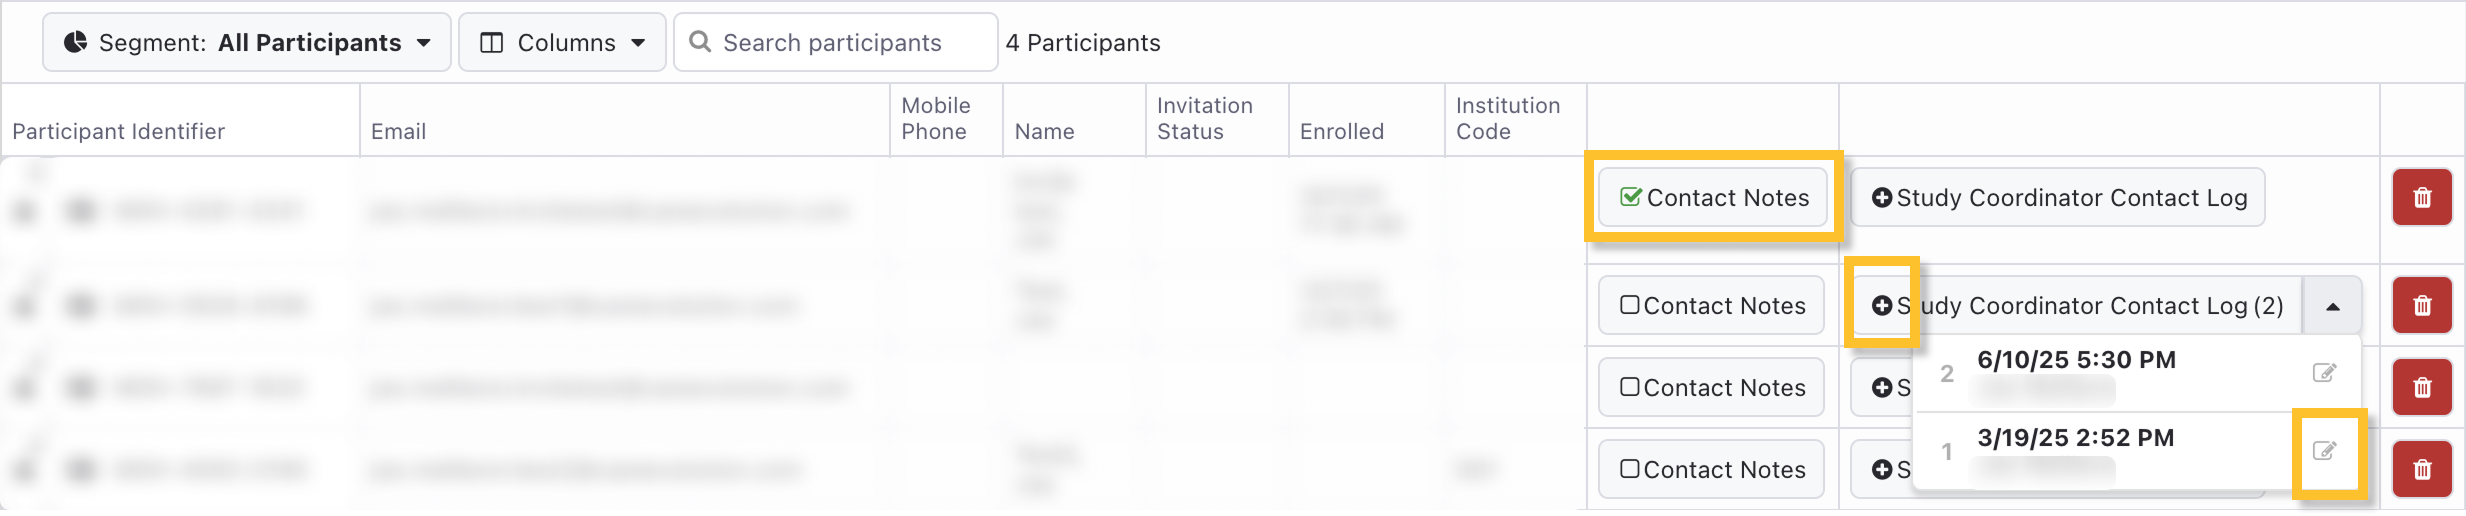
Task: Select the 6/10/25 5:30 PM log entry
Action: 2076,360
